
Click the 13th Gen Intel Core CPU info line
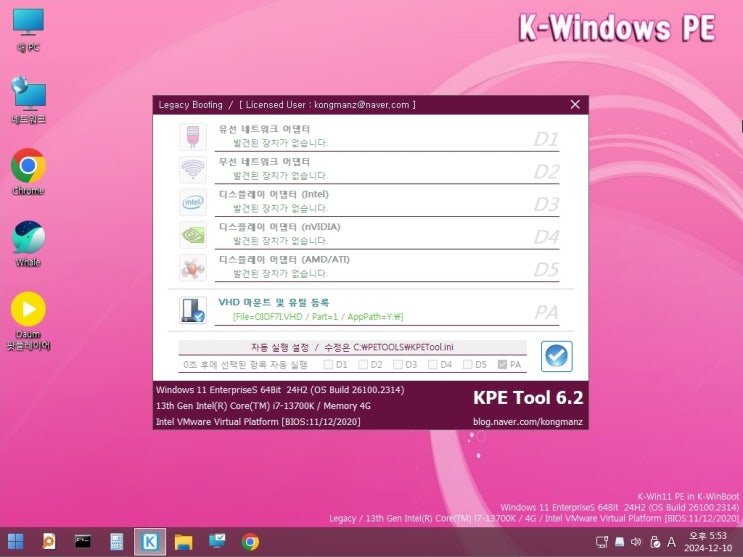[x=263, y=406]
